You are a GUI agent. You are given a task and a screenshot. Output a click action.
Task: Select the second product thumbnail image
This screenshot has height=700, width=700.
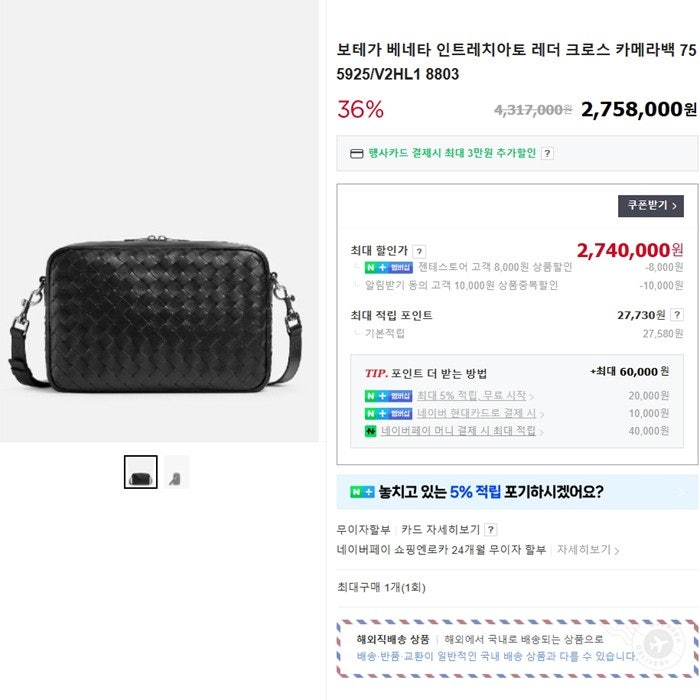tap(176, 472)
